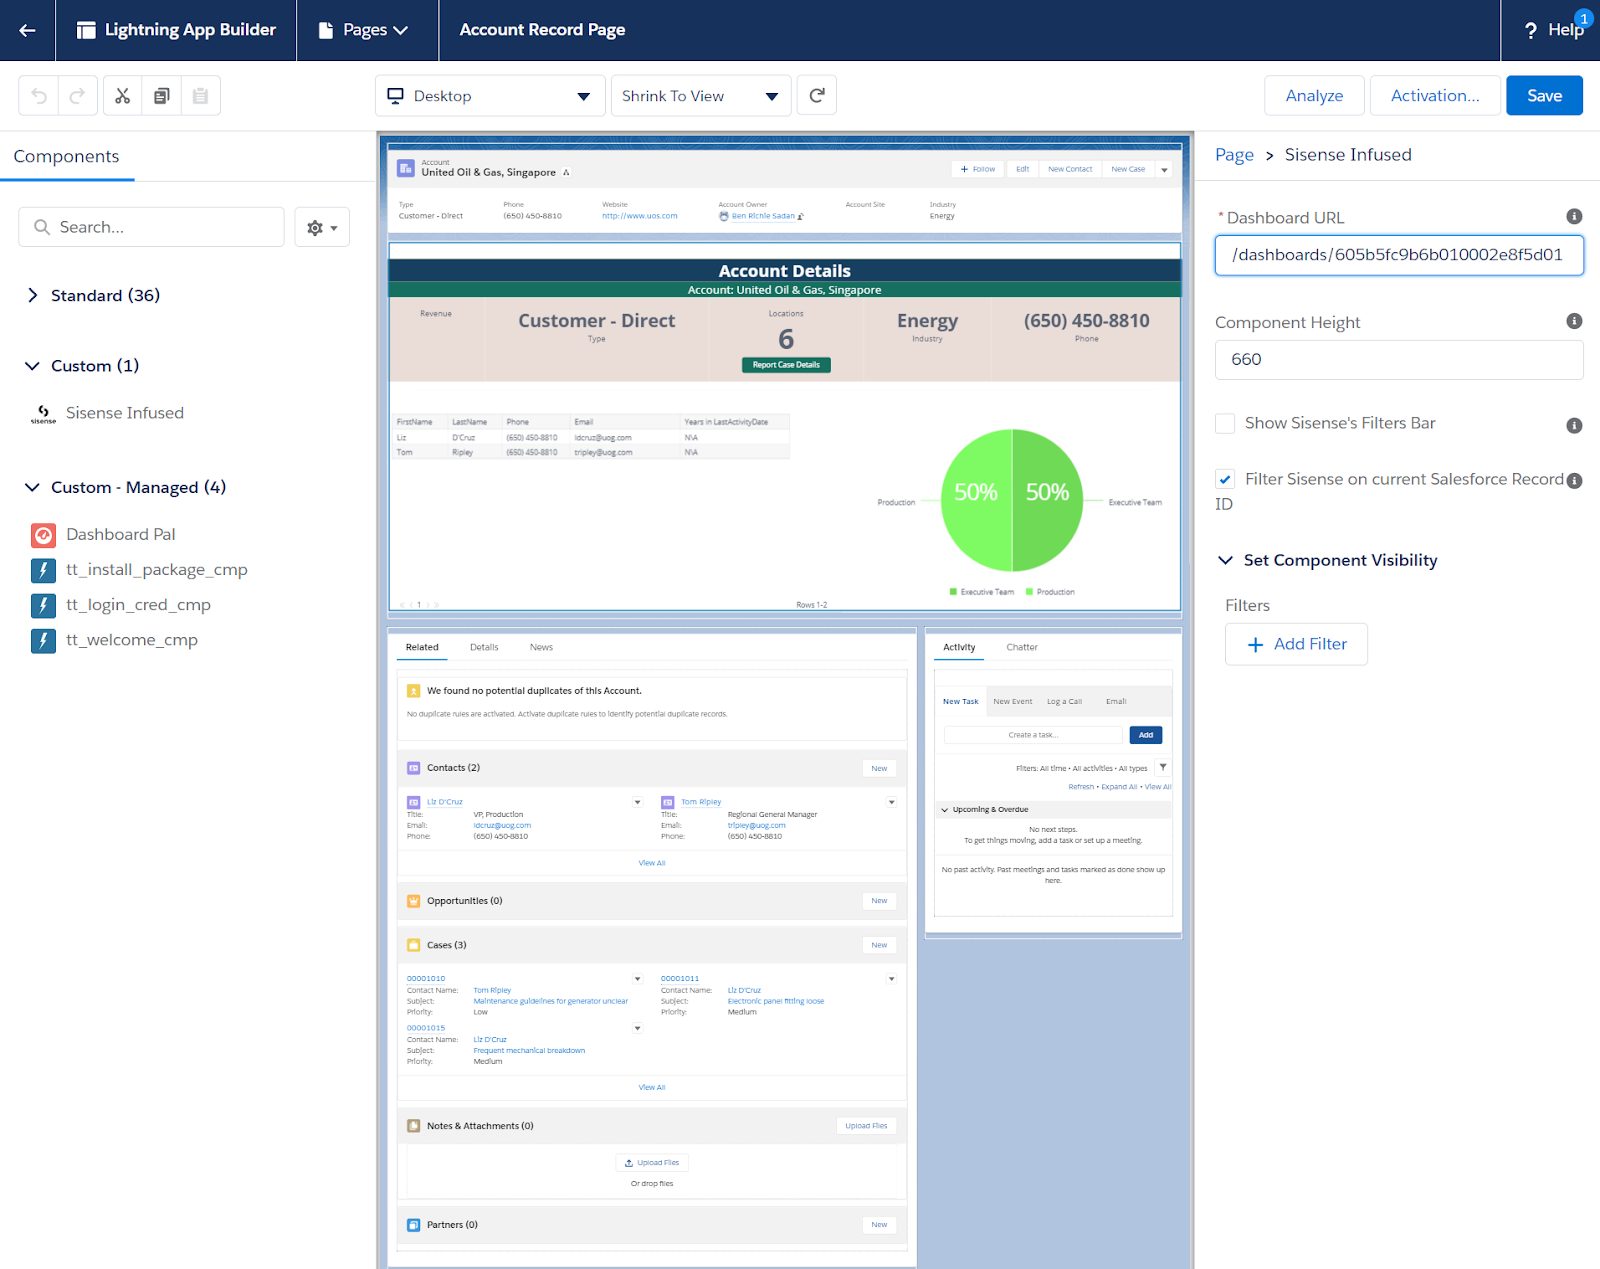
Task: Select the Activity tab
Action: tap(959, 648)
